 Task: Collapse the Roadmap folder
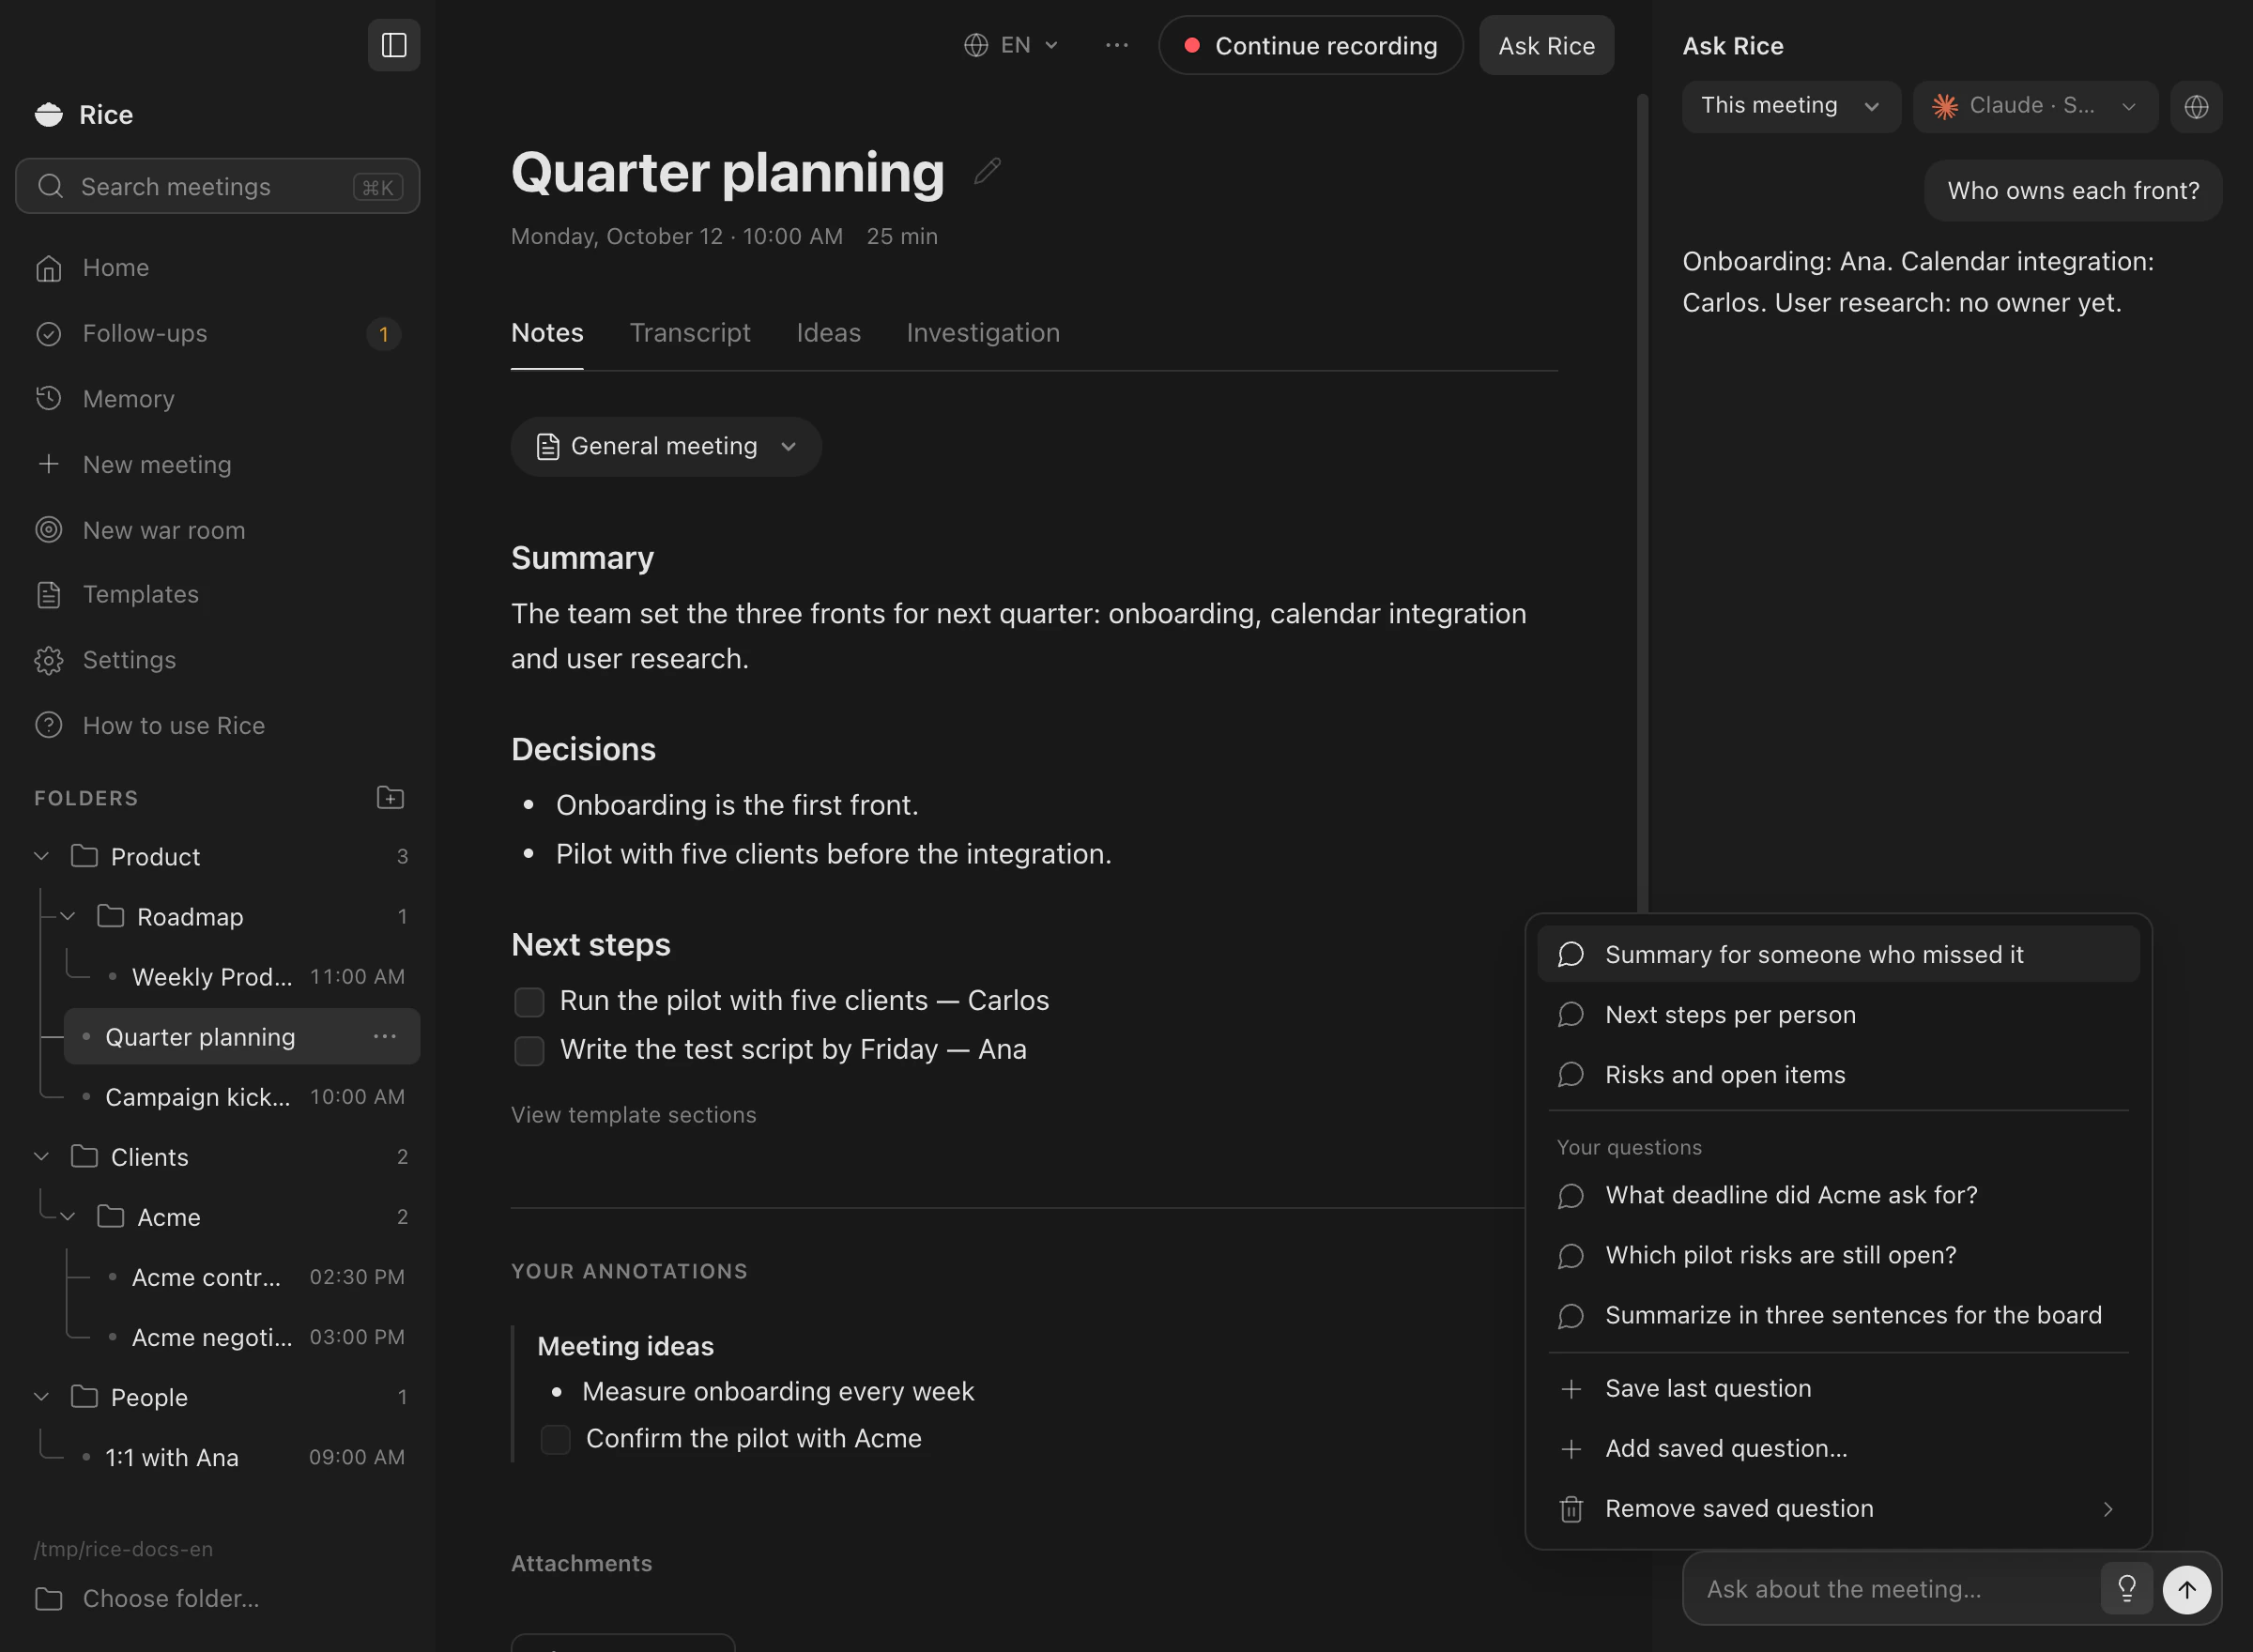click(68, 916)
